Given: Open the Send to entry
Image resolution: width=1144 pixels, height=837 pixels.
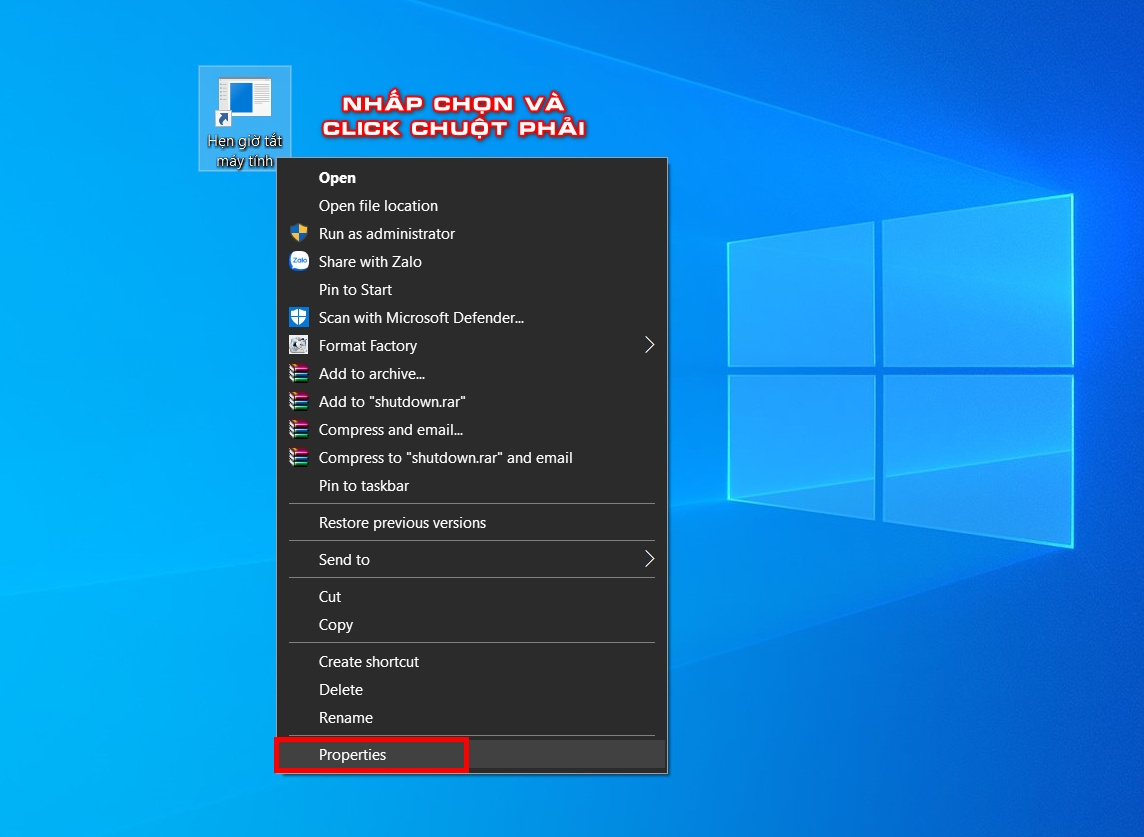Looking at the screenshot, I should (472, 560).
